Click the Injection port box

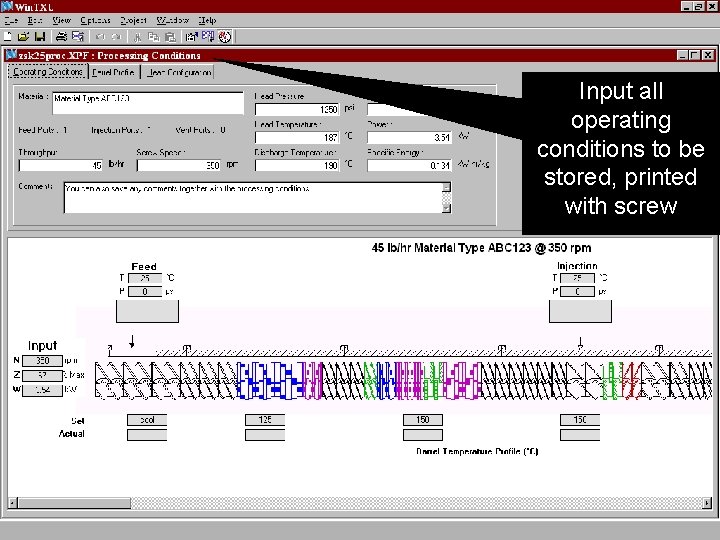click(580, 311)
